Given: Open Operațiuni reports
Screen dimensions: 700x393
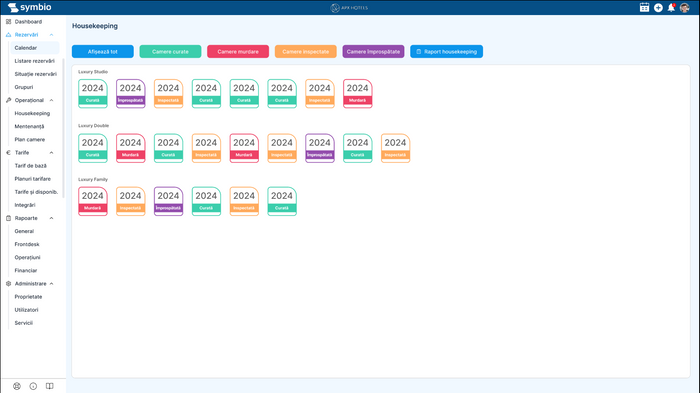Looking at the screenshot, I should click(x=27, y=258).
